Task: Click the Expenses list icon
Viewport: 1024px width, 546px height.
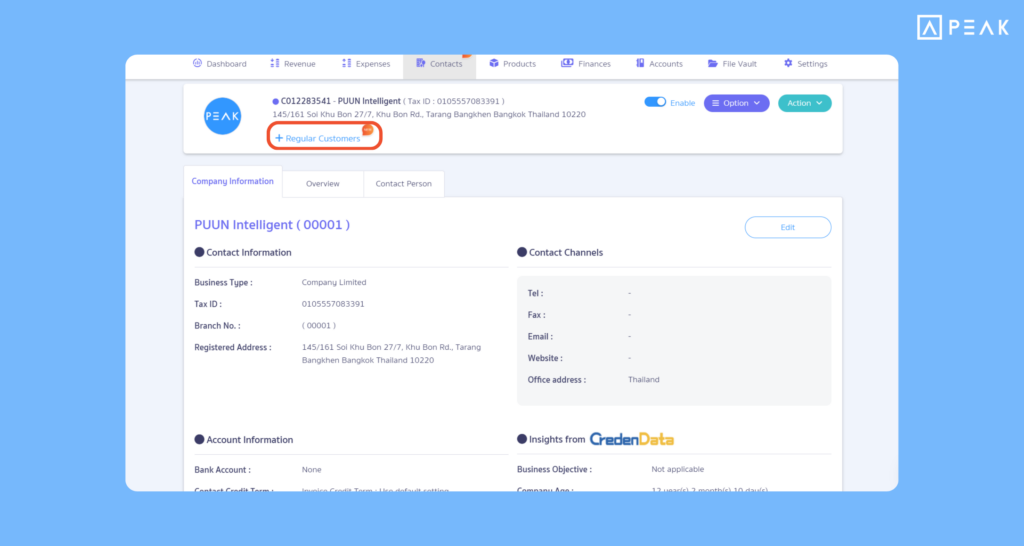Action: [347, 63]
